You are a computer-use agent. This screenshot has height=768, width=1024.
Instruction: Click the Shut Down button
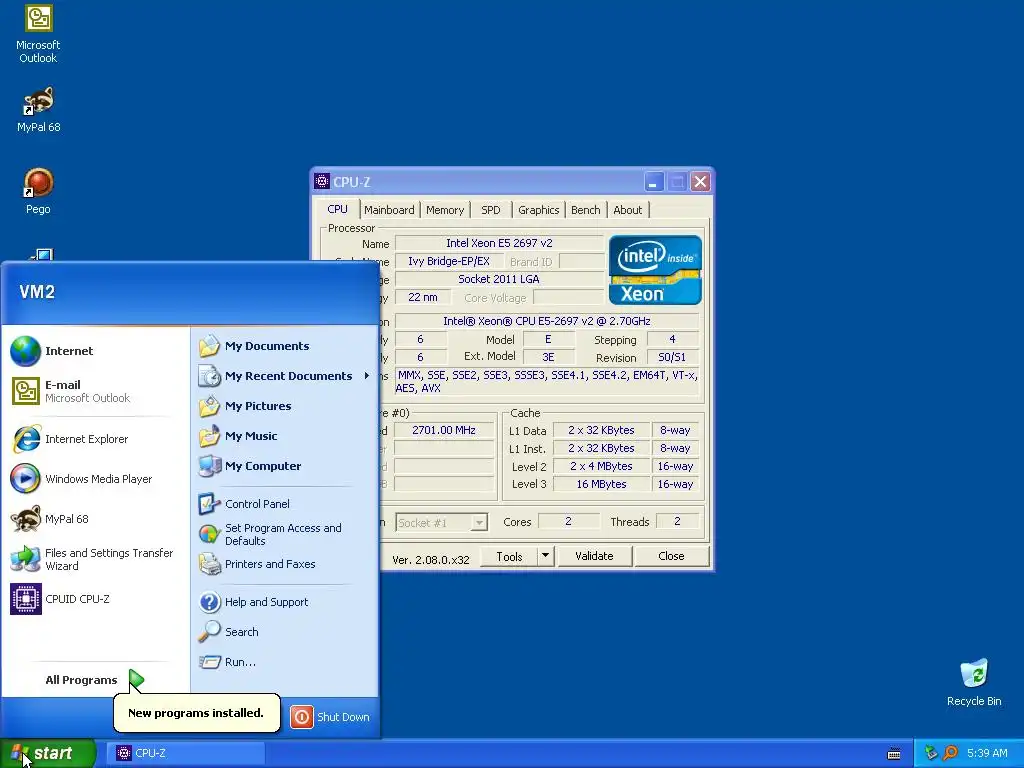331,717
